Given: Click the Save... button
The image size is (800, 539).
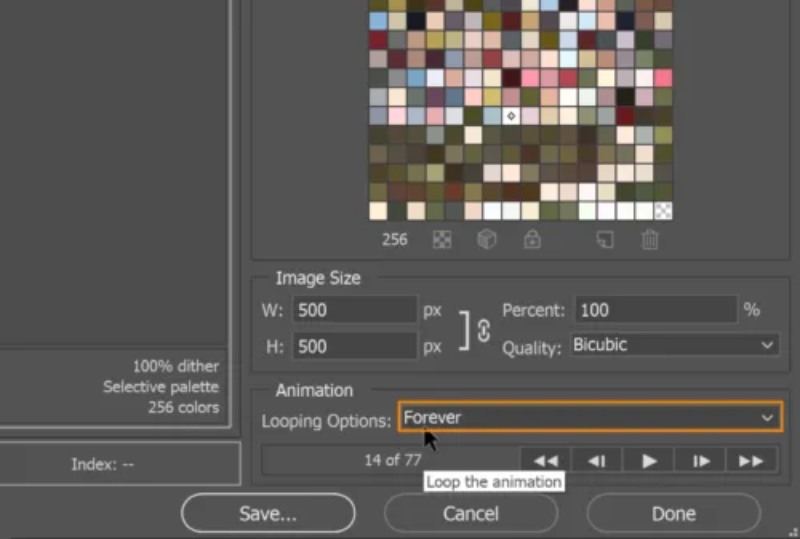Looking at the screenshot, I should (268, 513).
